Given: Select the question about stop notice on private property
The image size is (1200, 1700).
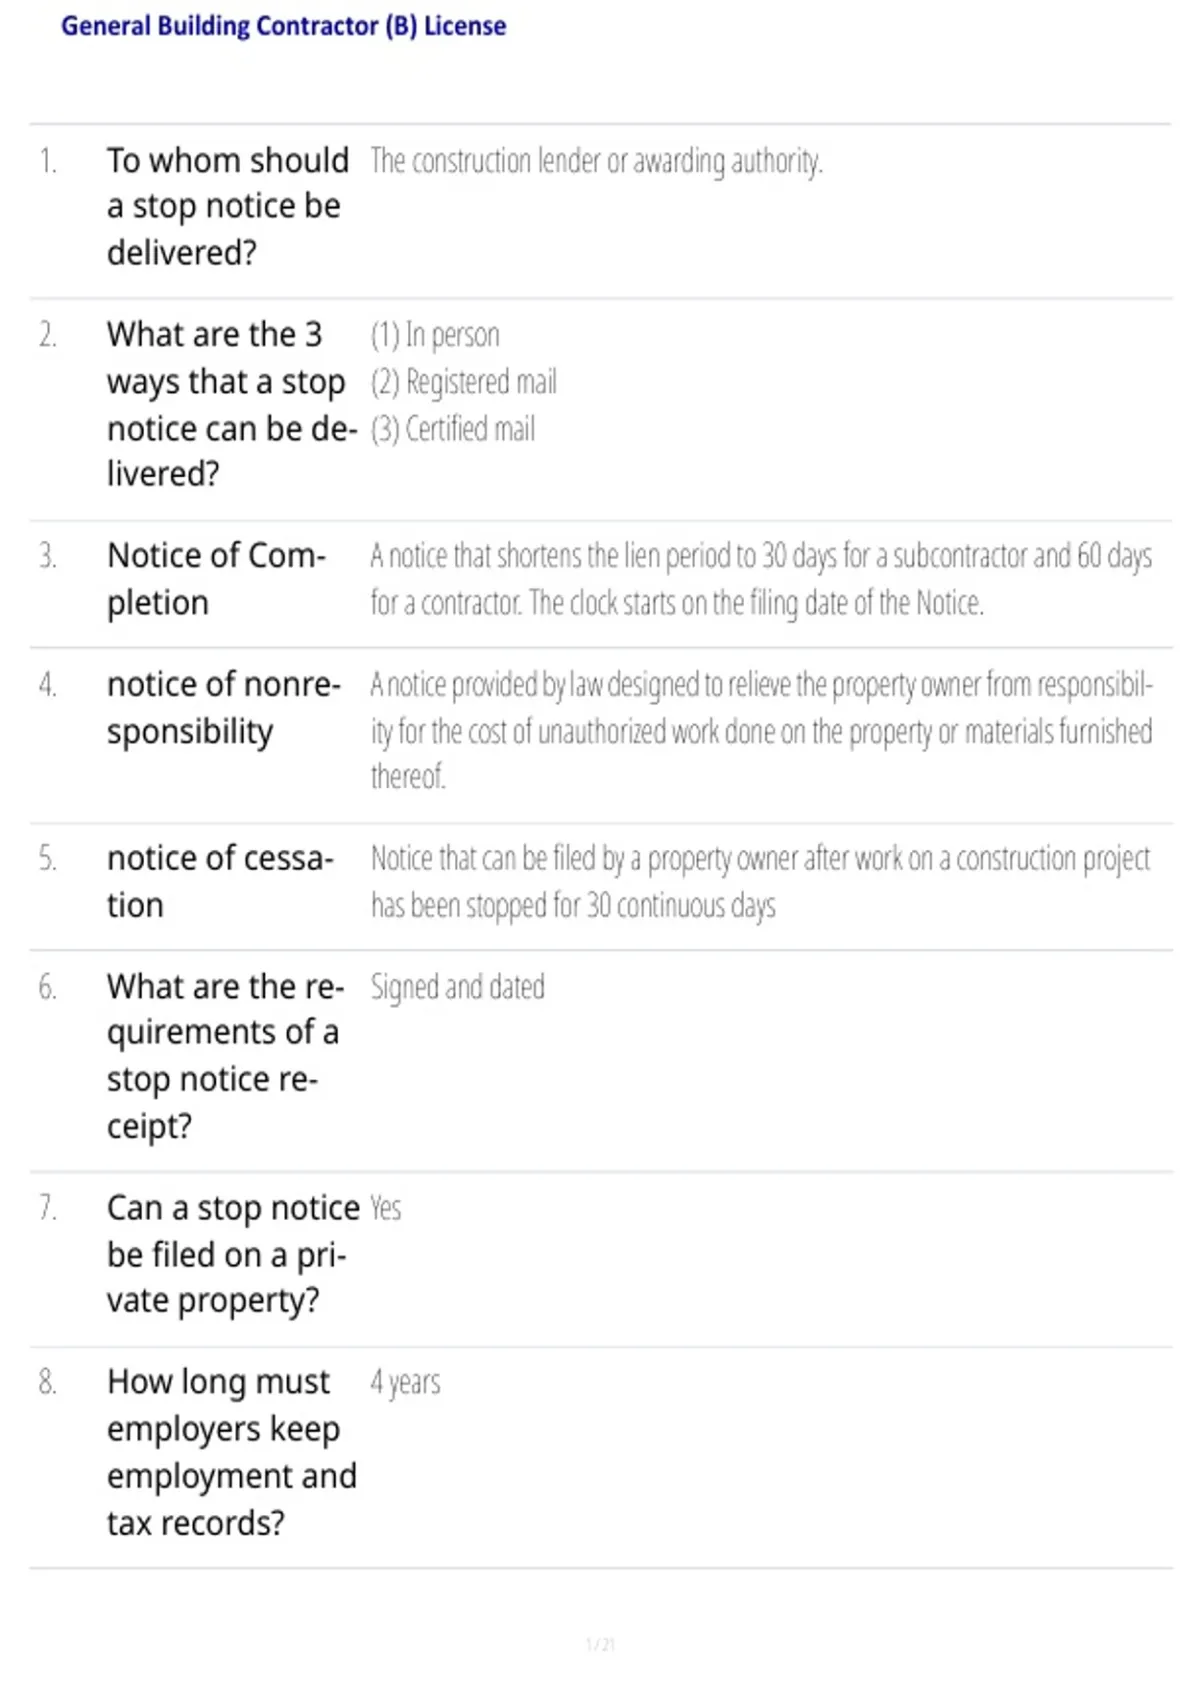Looking at the screenshot, I should 233,1255.
